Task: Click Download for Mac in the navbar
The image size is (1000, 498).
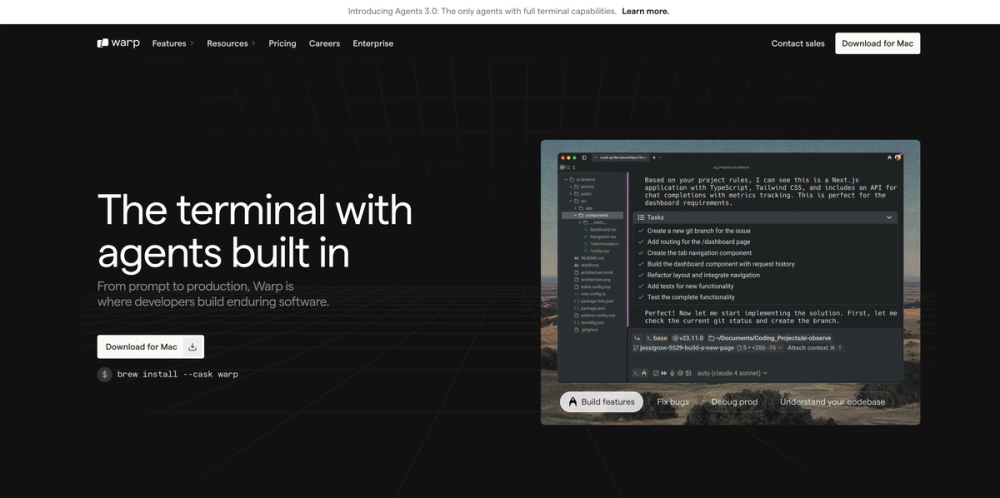Action: (878, 43)
